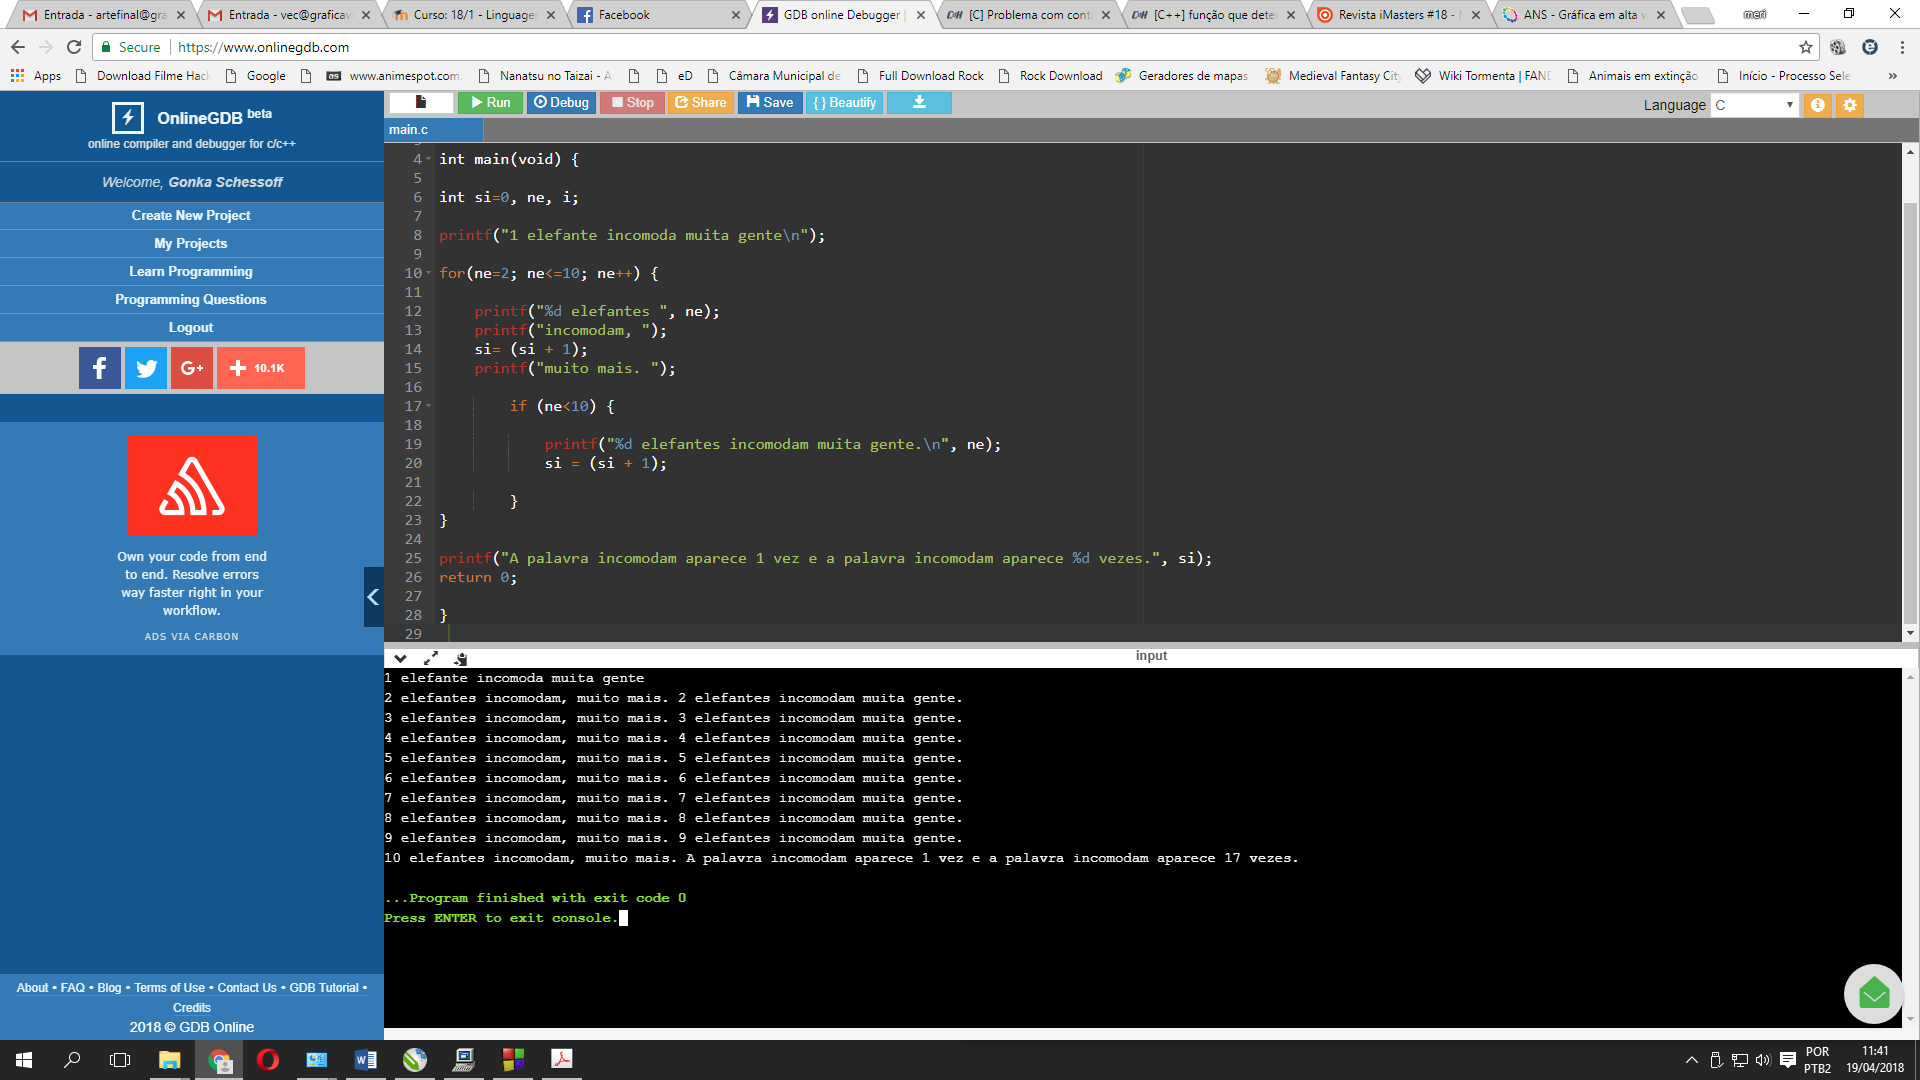The height and width of the screenshot is (1080, 1920).
Task: Click the editor vertical scrollbar up arrow
Action: point(1910,152)
